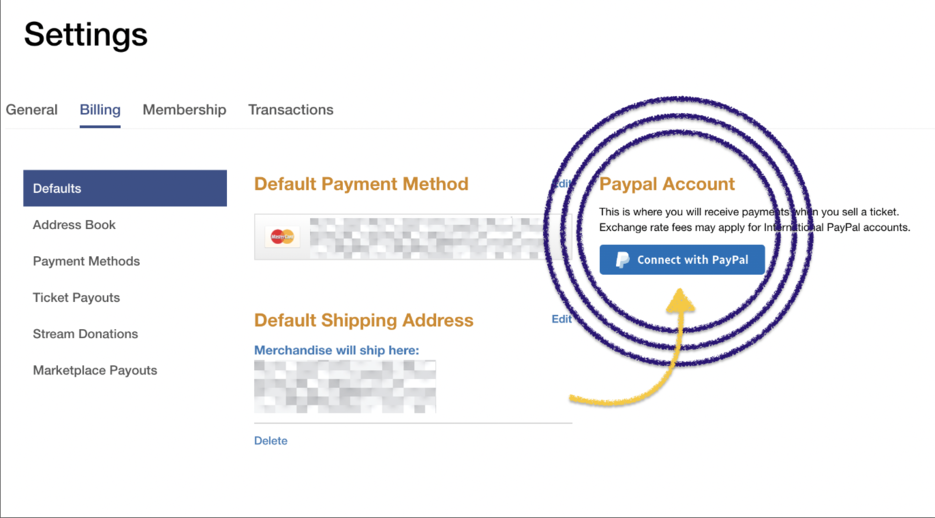
Task: Click the PayPal logo icon on the button
Action: coord(622,260)
